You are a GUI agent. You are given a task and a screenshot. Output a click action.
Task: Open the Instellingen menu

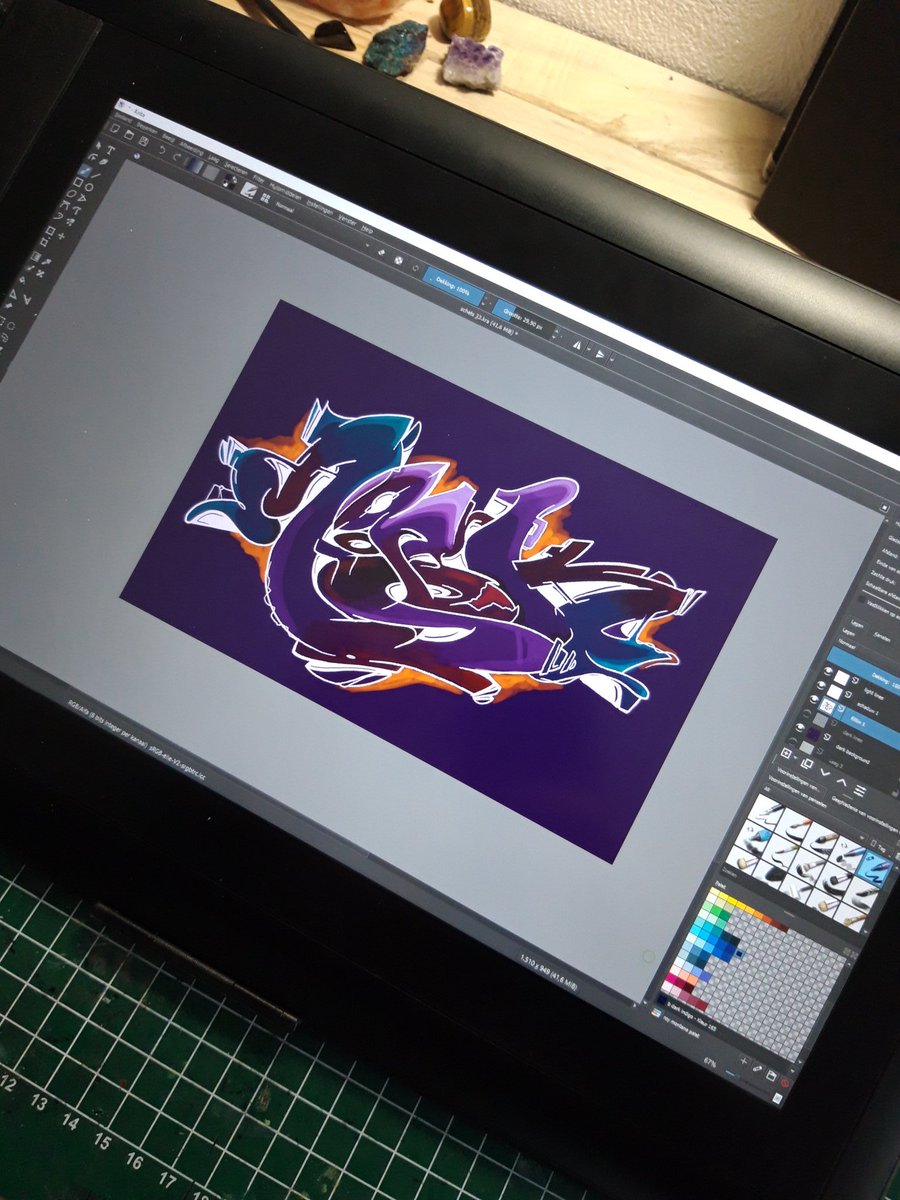(x=319, y=206)
